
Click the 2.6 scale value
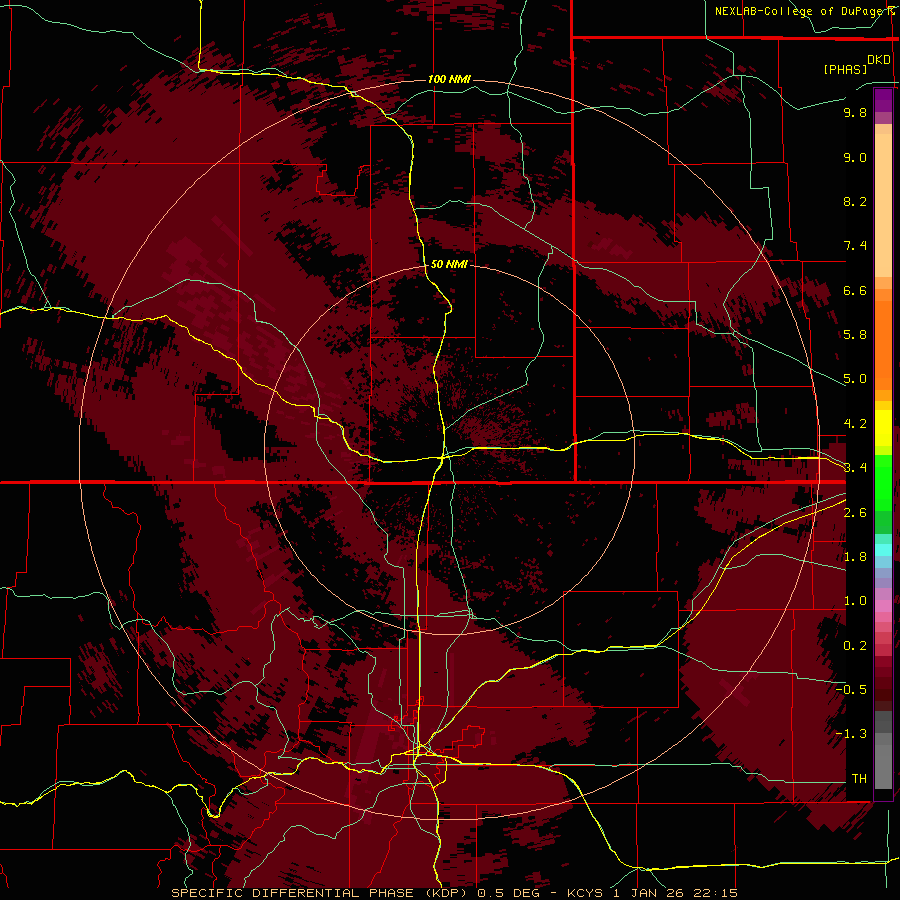click(x=855, y=513)
